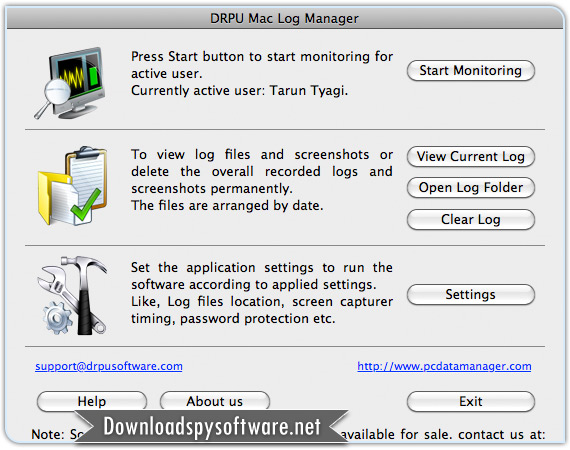Click the monitor with magnifier icon

point(69,83)
